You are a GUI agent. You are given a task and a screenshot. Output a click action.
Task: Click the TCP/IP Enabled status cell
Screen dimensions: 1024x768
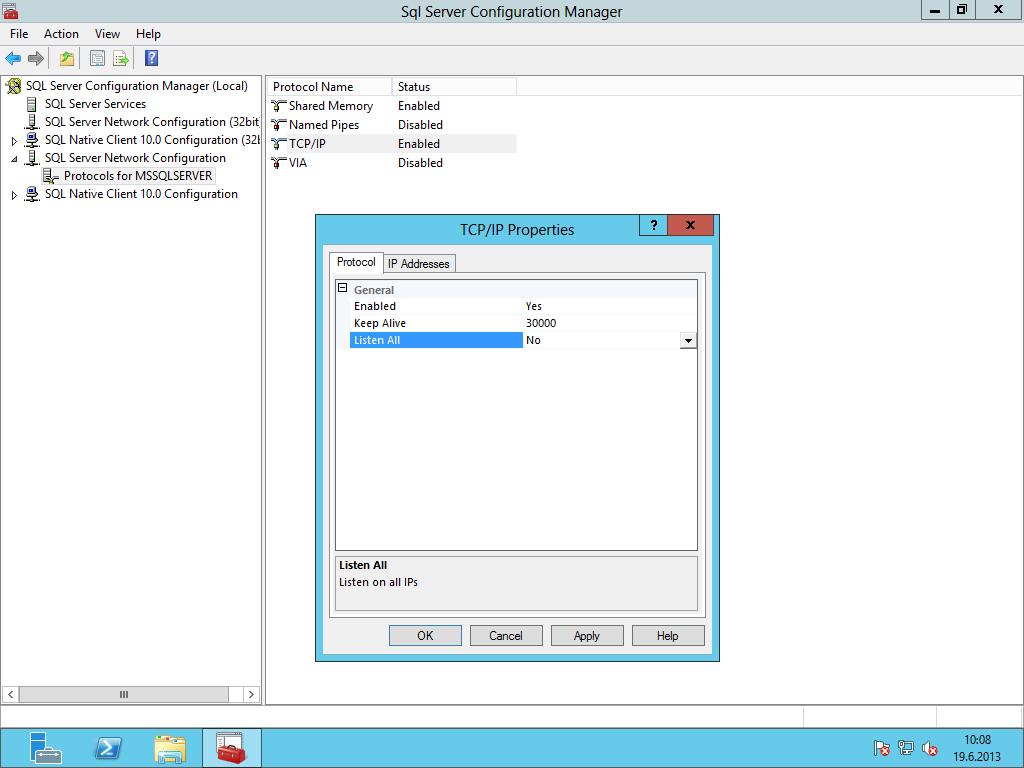[419, 144]
